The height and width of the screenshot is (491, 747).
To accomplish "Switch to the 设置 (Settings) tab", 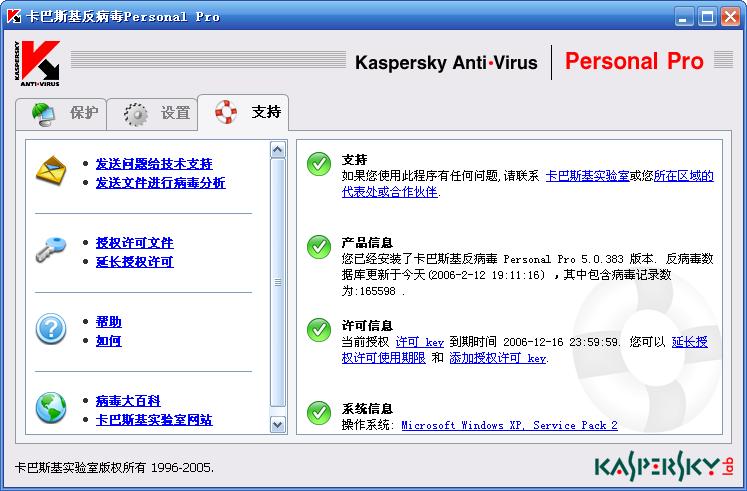I will (x=152, y=114).
